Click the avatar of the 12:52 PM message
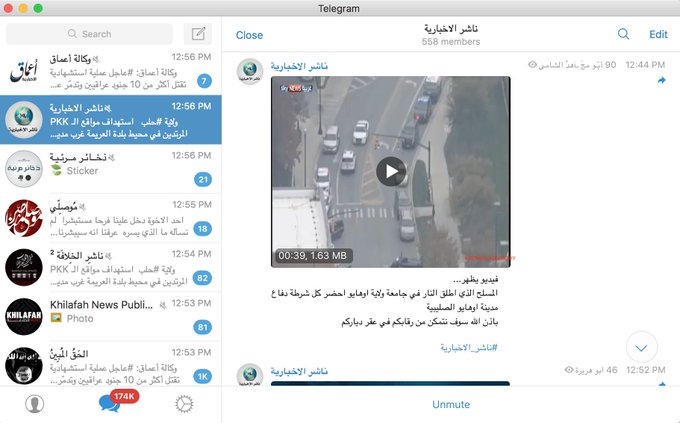The image size is (680, 423). pos(250,375)
